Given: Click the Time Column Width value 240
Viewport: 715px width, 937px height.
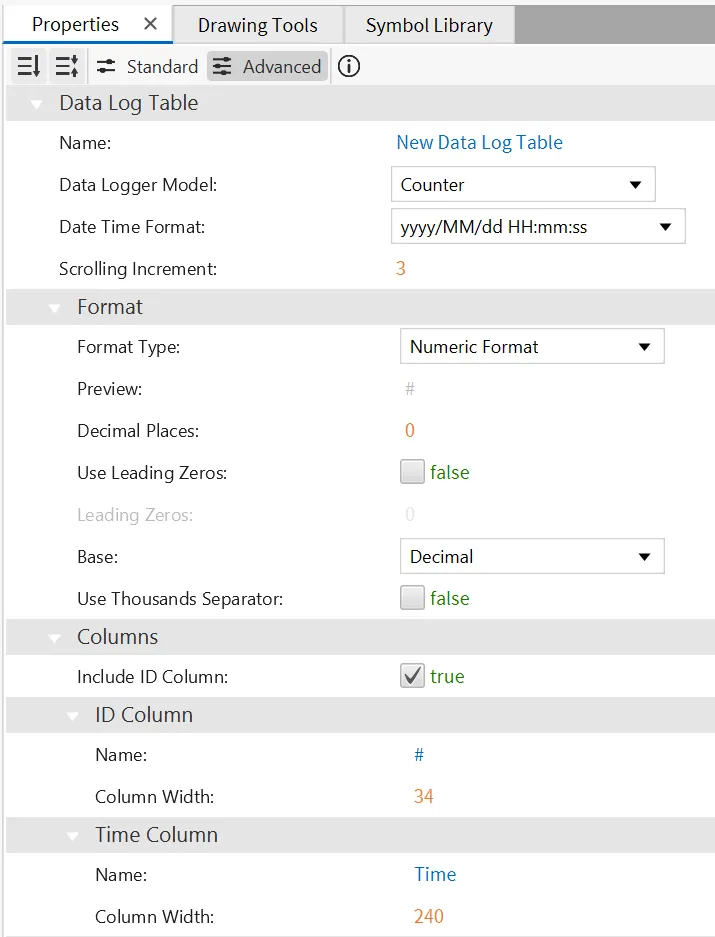Looking at the screenshot, I should [x=429, y=916].
